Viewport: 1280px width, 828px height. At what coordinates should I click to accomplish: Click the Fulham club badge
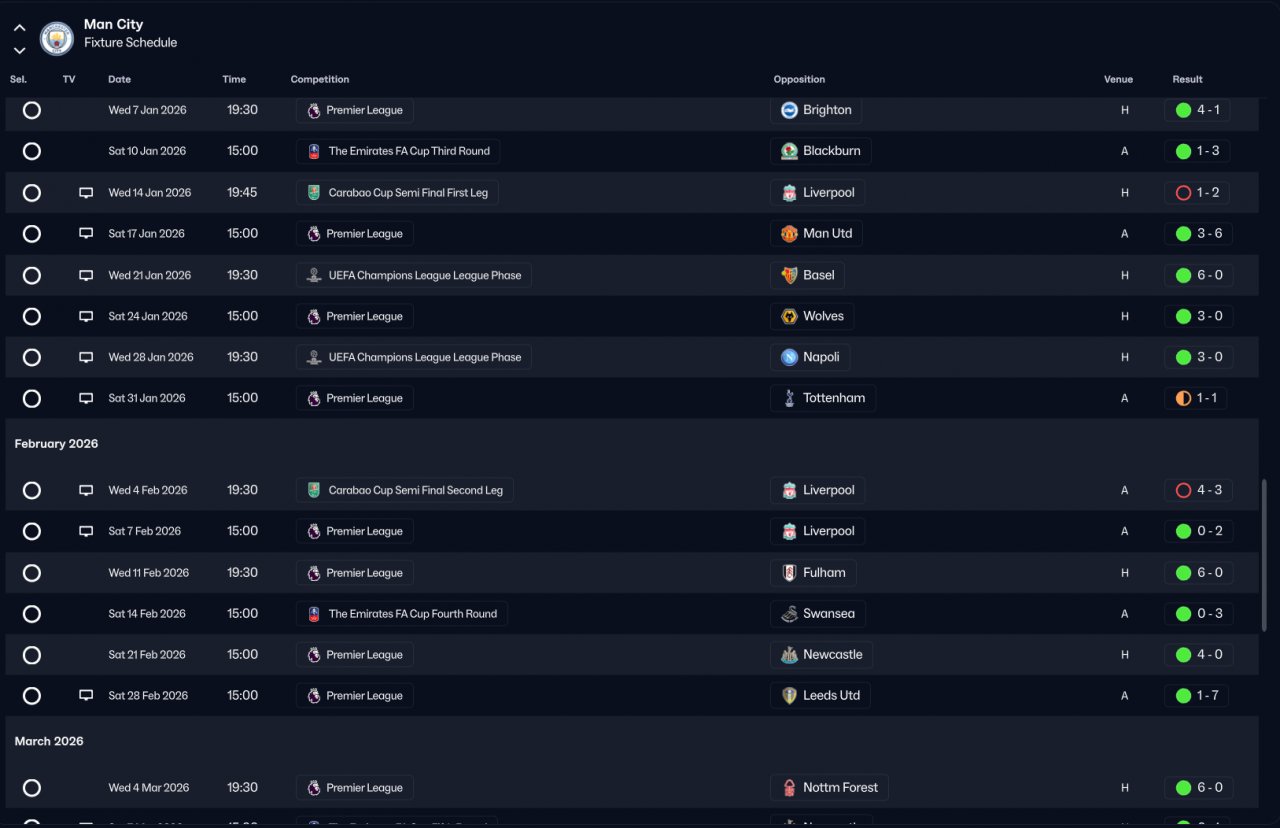[789, 573]
